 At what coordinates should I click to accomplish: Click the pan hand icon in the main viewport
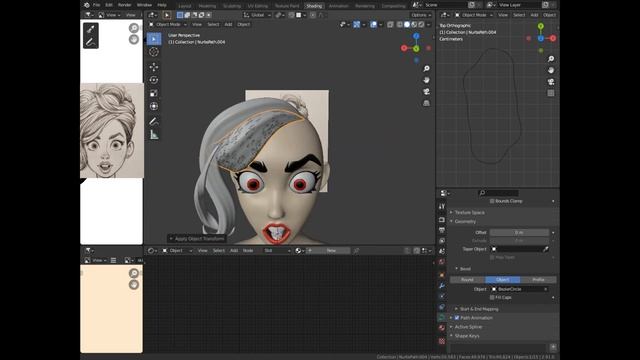[x=427, y=80]
